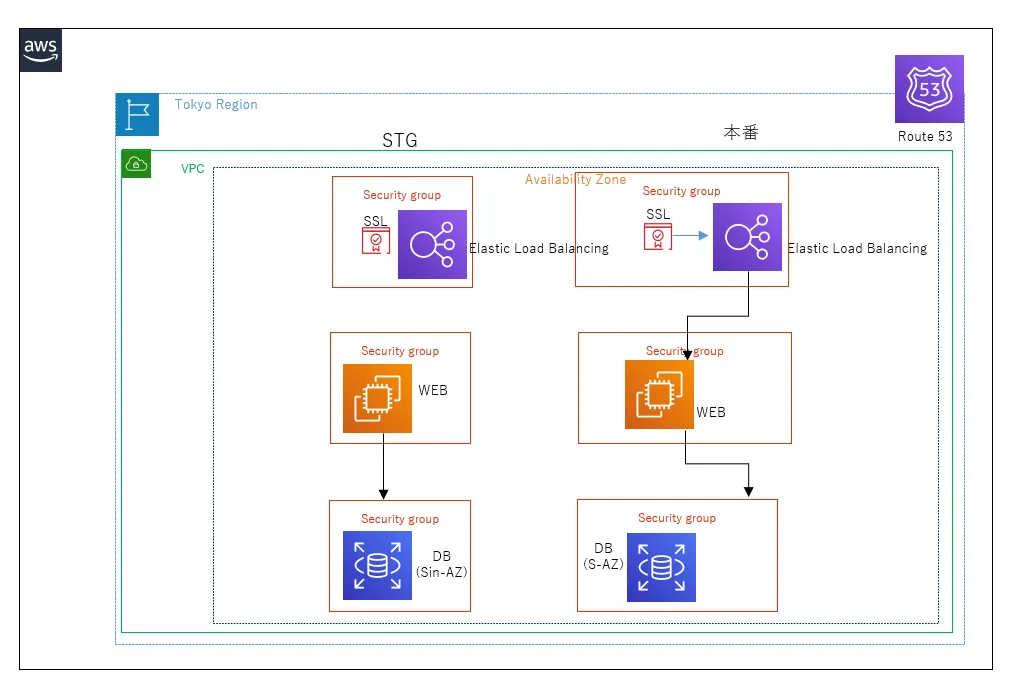Select production Elastic Load Balancing text
Image resolution: width=1023 pixels, height=691 pixels.
point(857,249)
